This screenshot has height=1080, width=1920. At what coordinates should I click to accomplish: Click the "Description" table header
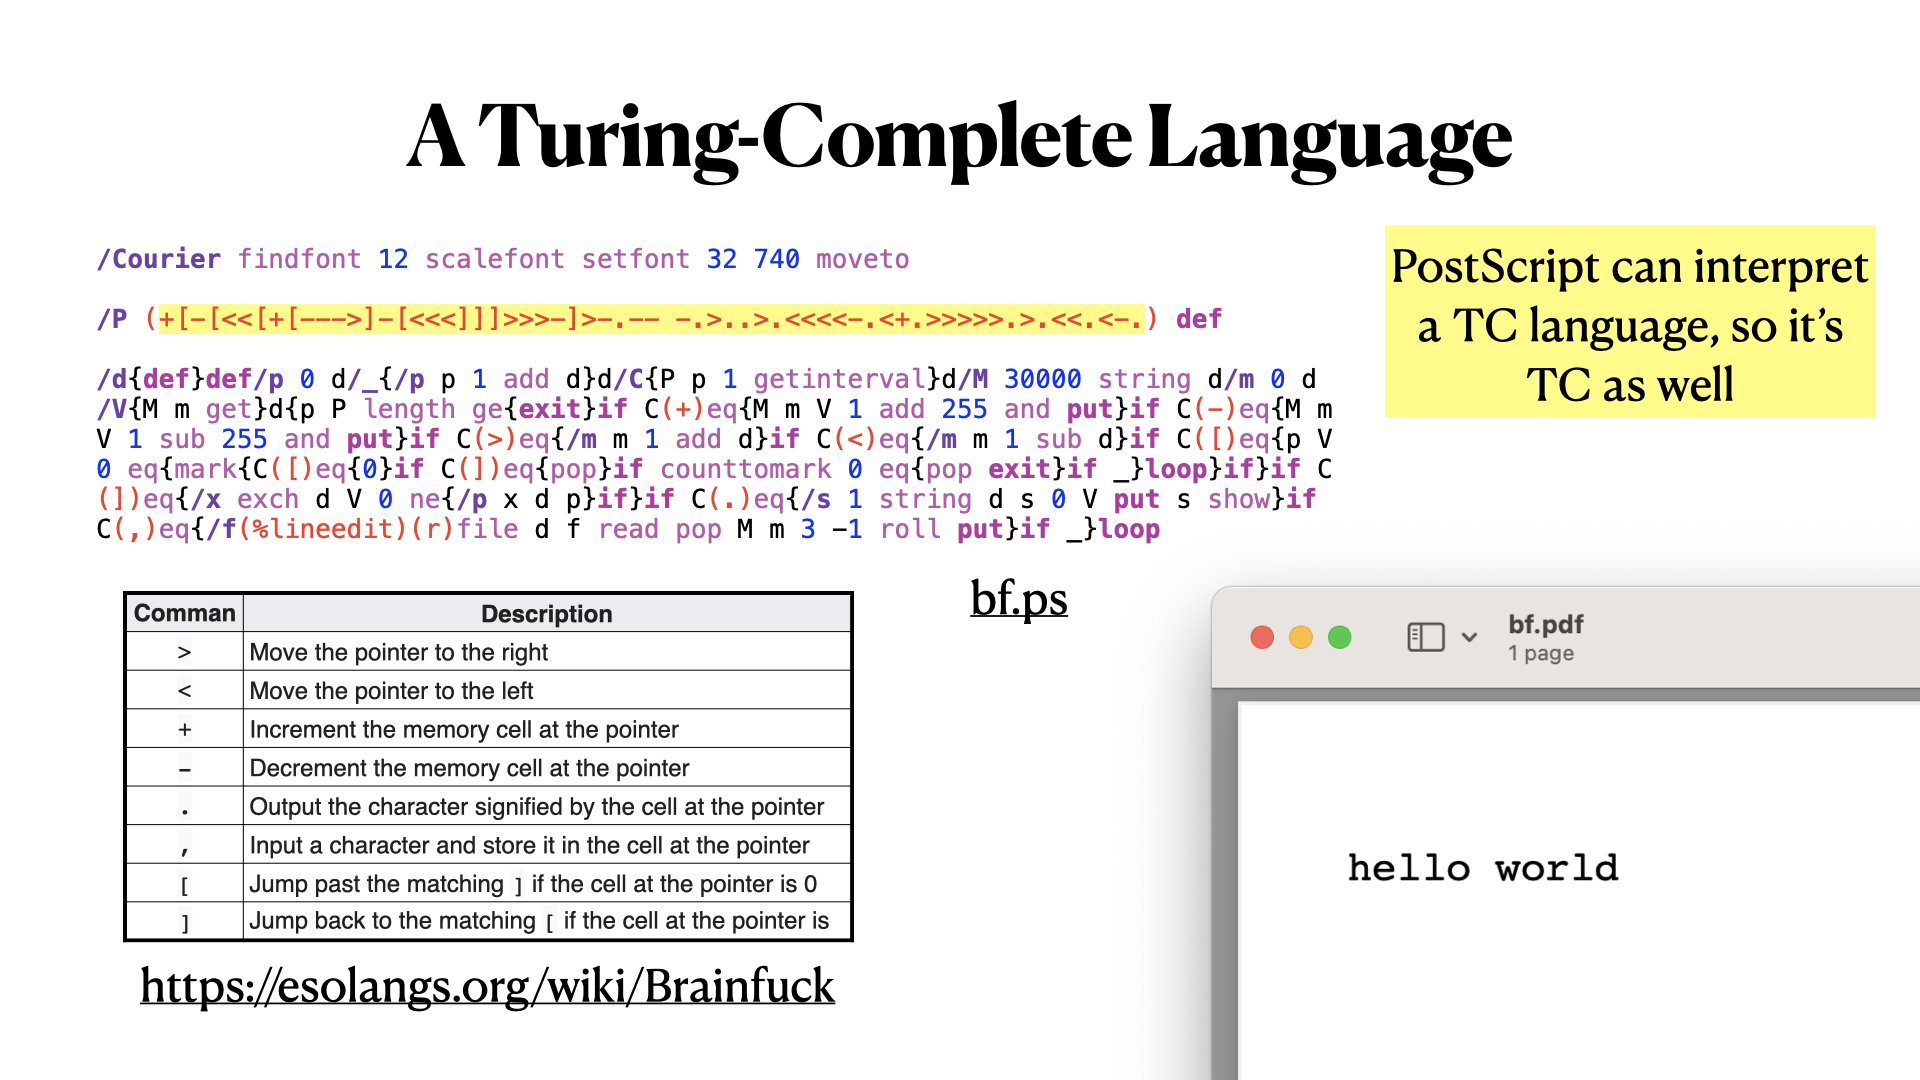click(x=546, y=613)
